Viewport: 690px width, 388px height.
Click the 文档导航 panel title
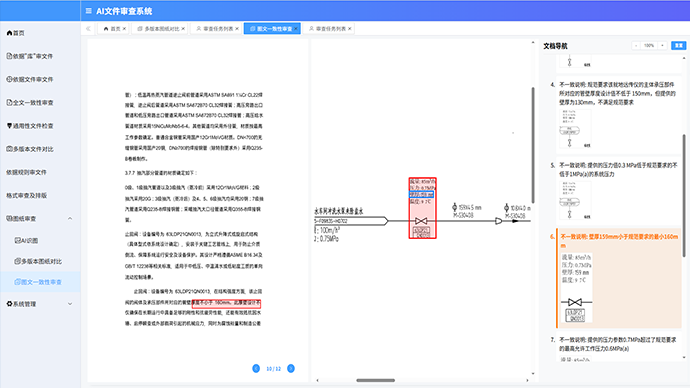555,46
